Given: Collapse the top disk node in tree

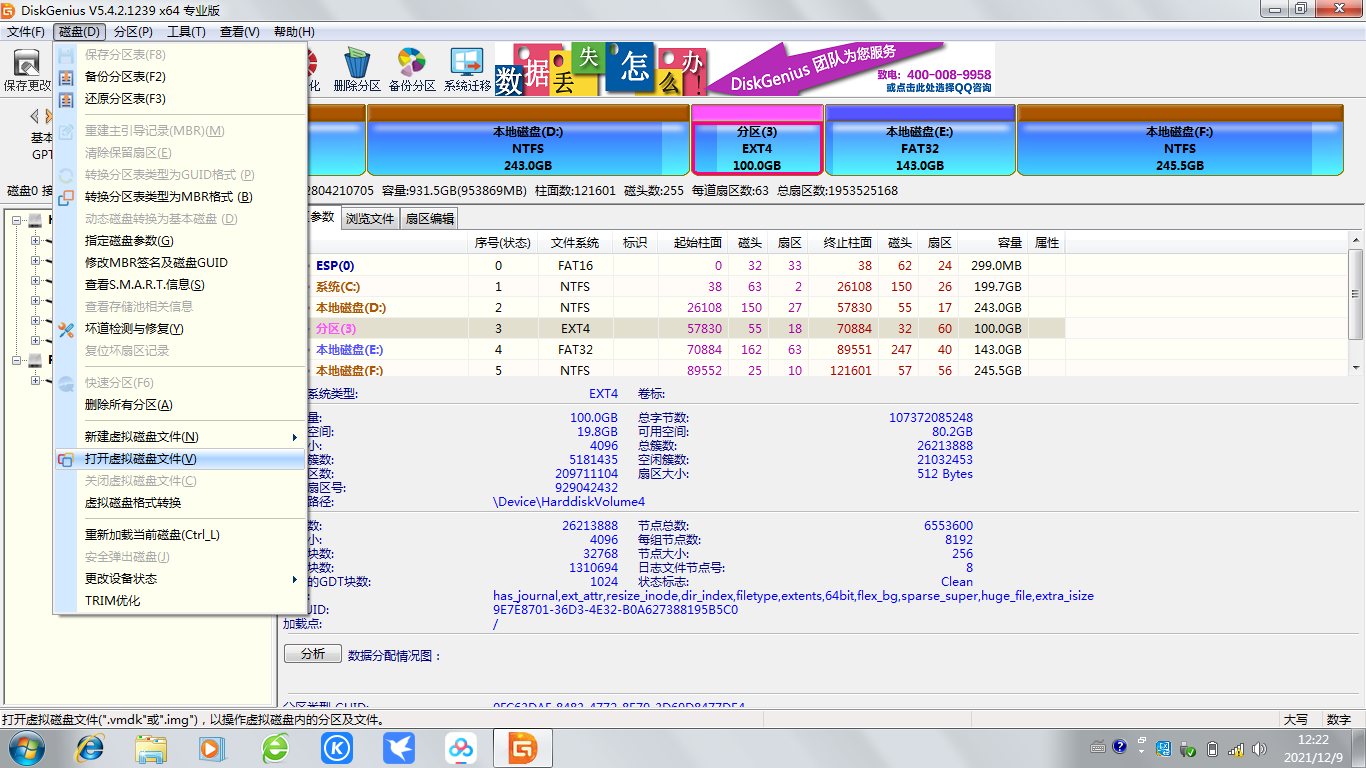Looking at the screenshot, I should (17, 220).
